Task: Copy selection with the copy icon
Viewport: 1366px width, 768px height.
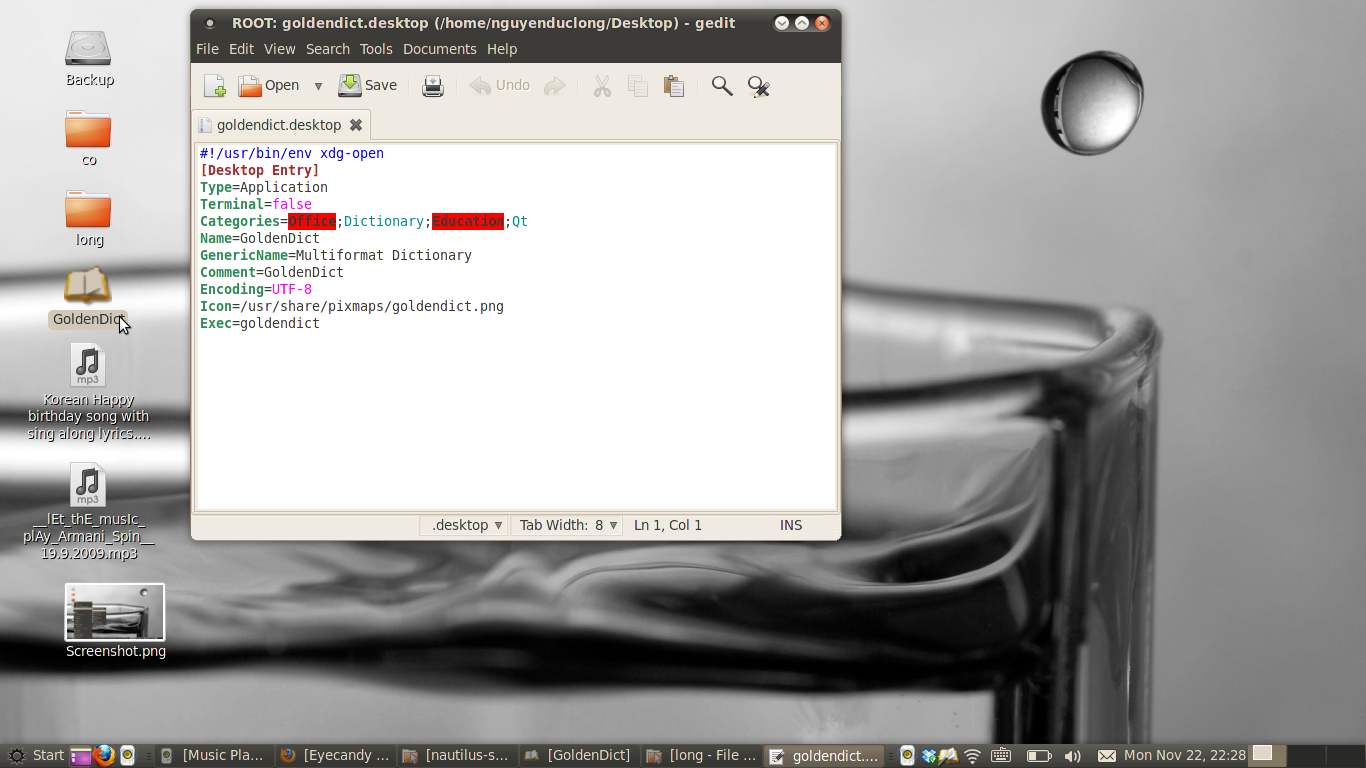Action: [637, 86]
